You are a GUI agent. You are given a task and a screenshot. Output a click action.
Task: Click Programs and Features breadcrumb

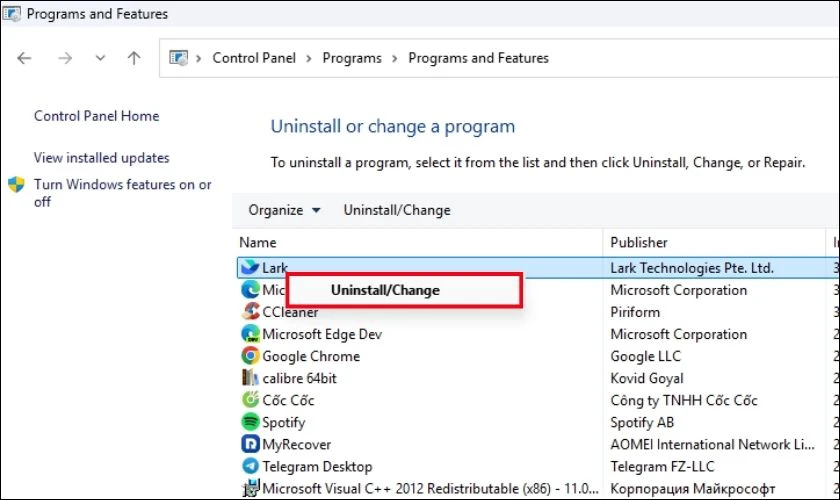478,58
